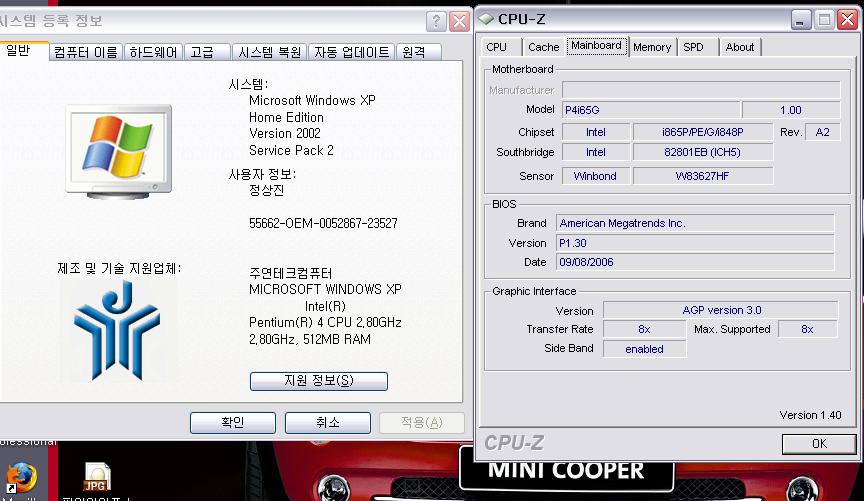The height and width of the screenshot is (501, 864).
Task: Click the Home Edition text
Action: point(286,117)
